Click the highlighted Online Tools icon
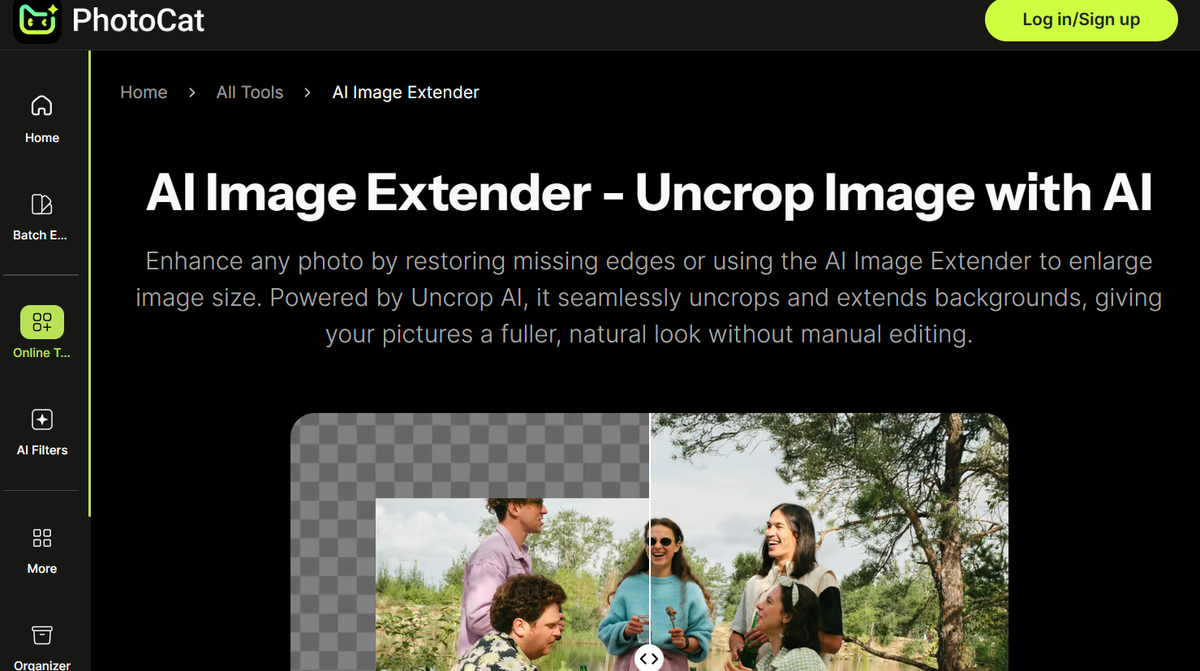 tap(41, 320)
